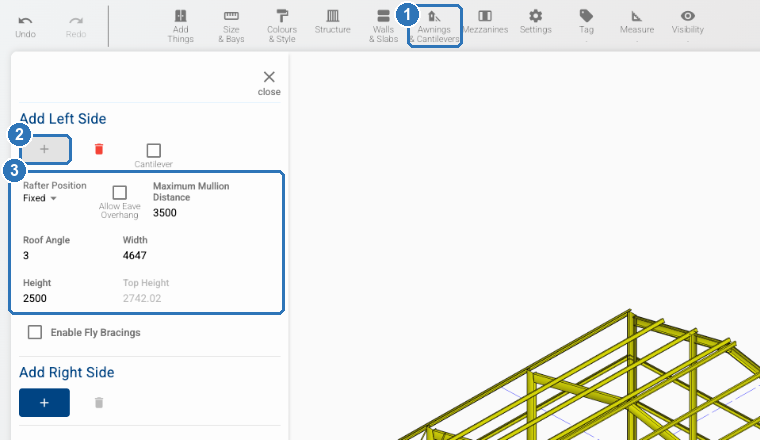This screenshot has height=440, width=760.
Task: Select the Structure tool
Action: tap(332, 22)
